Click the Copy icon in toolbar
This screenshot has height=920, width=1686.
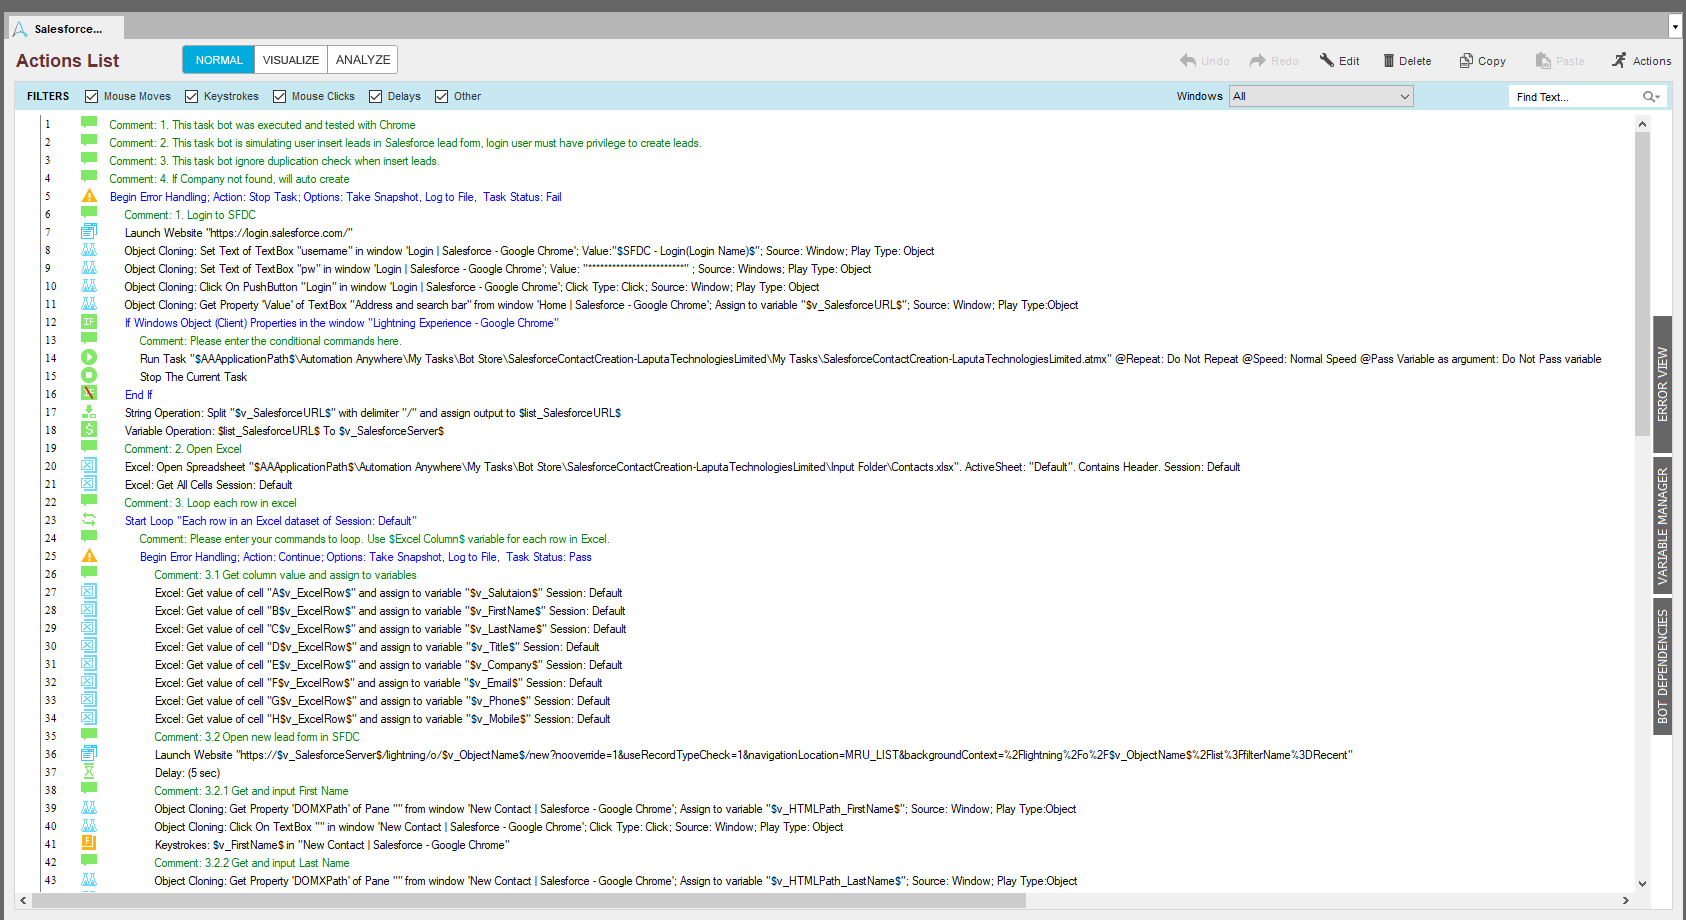point(1466,61)
